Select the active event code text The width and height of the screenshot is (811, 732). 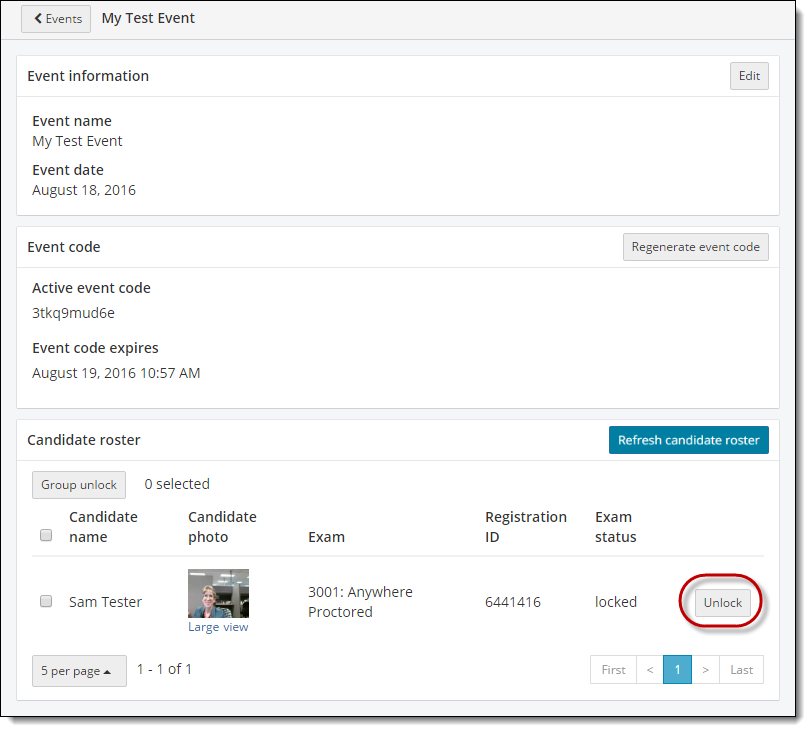click(x=73, y=313)
